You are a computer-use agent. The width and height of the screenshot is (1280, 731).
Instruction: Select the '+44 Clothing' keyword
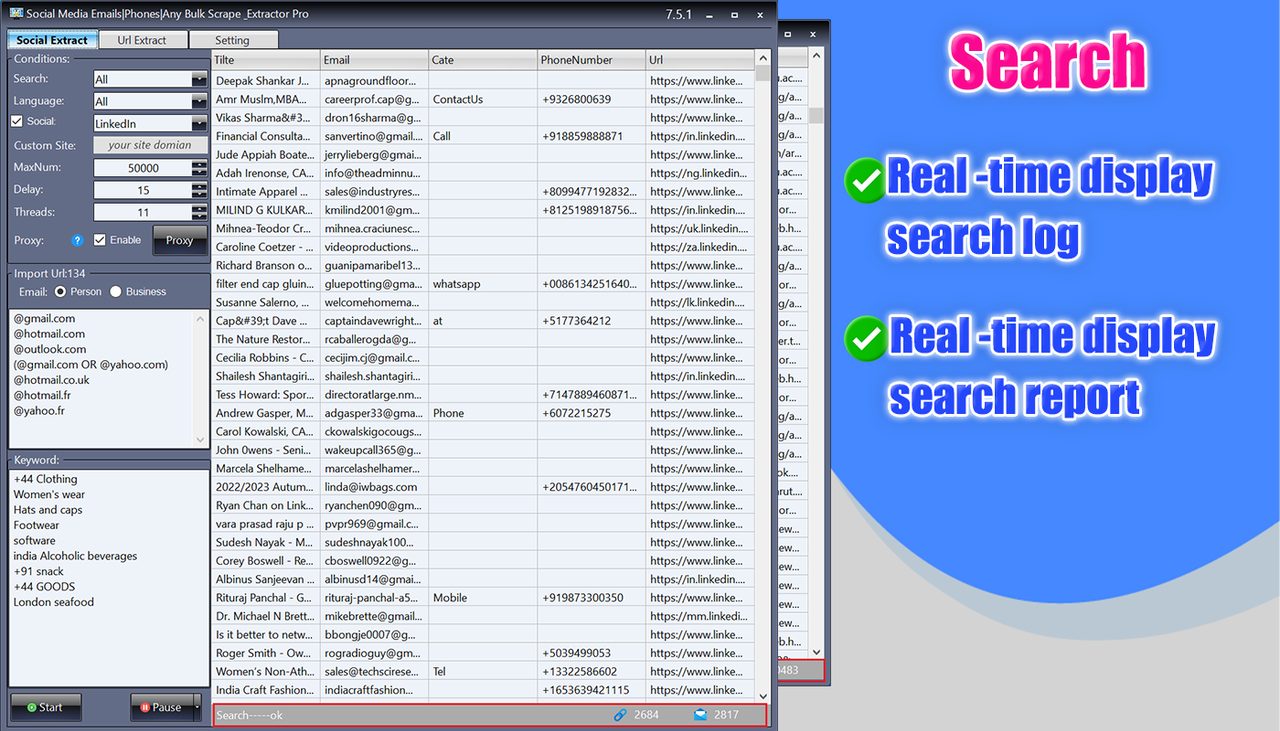tap(45, 479)
